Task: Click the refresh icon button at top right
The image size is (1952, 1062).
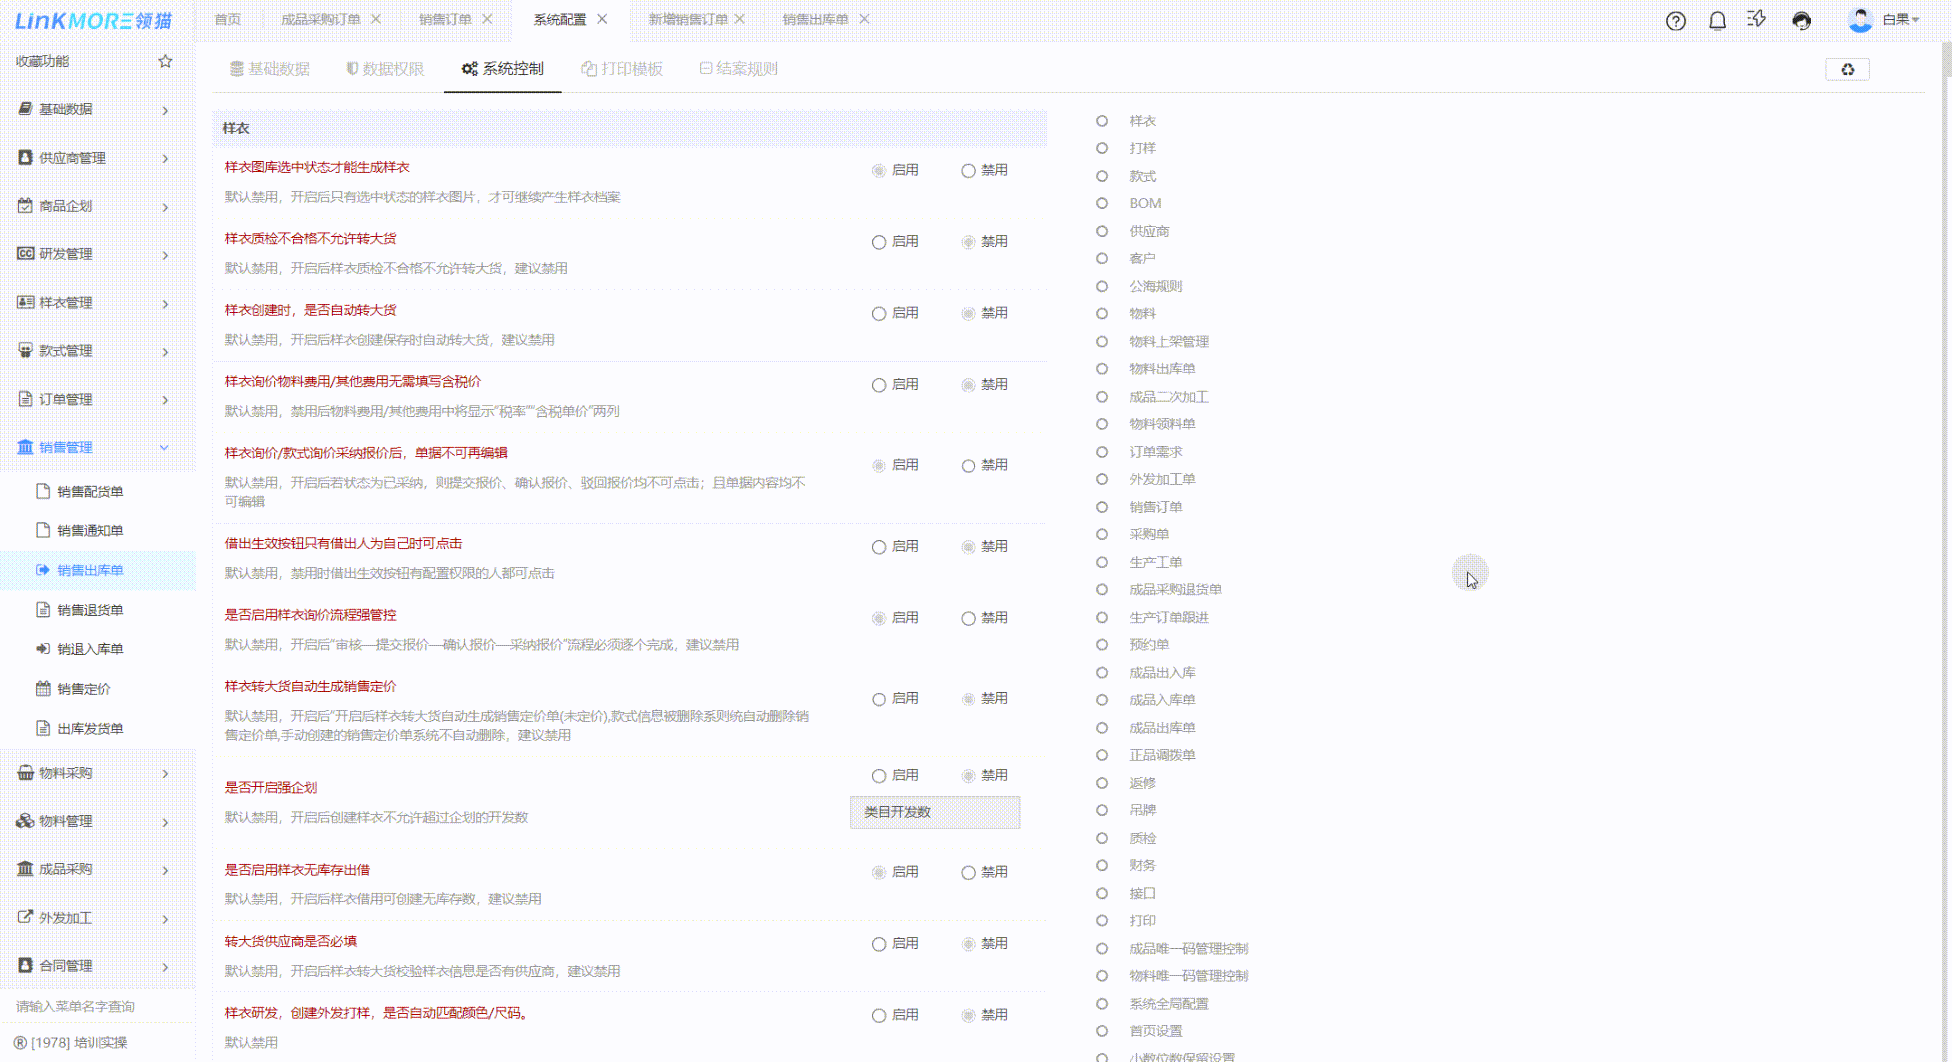Action: 1847,69
